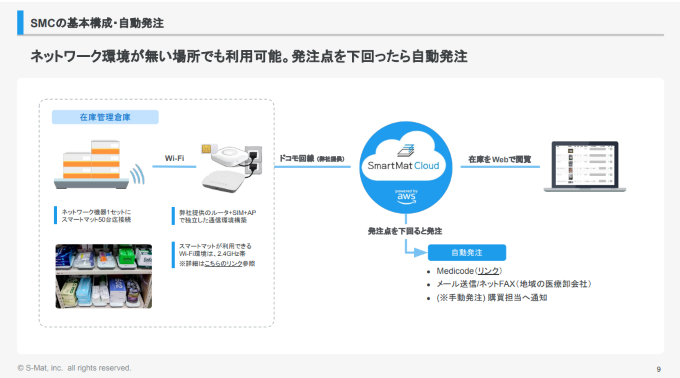Click the wall outlet socket image
This screenshot has width=680, height=378.
pos(253,161)
